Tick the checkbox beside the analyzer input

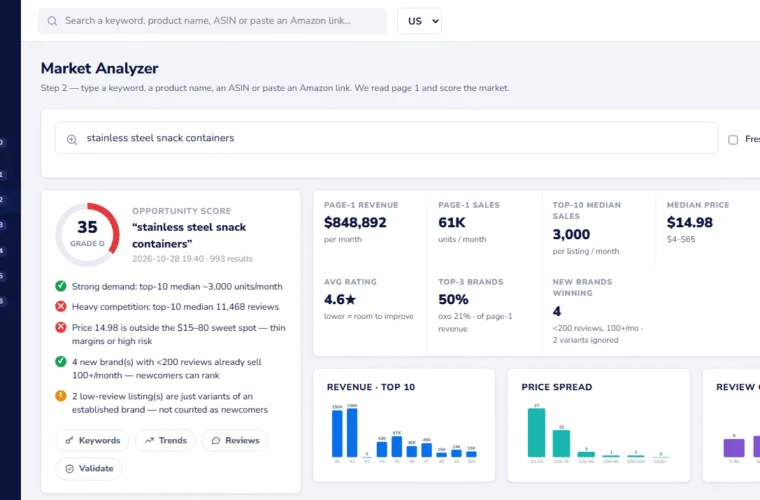tap(733, 140)
